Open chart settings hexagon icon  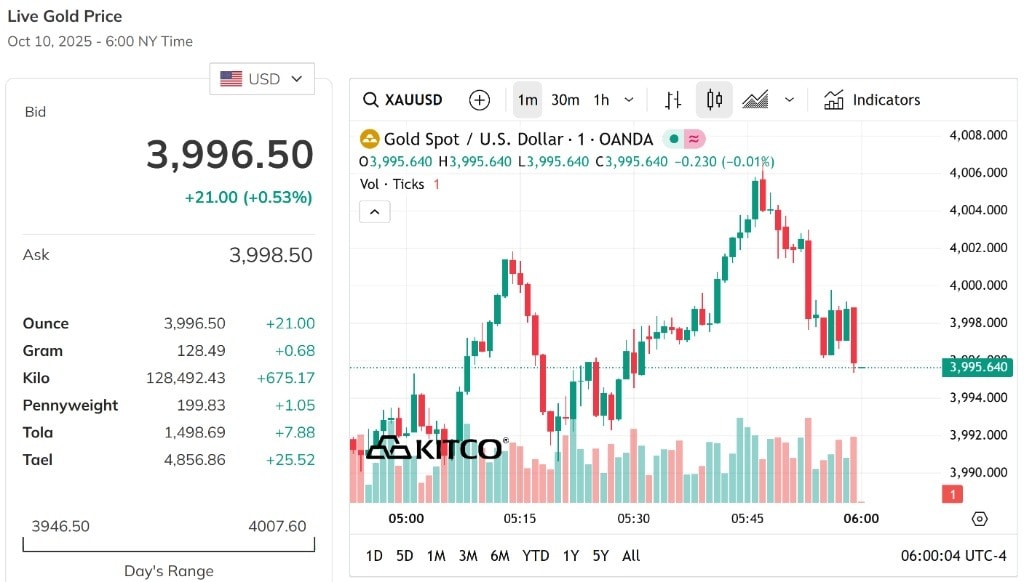(x=980, y=519)
